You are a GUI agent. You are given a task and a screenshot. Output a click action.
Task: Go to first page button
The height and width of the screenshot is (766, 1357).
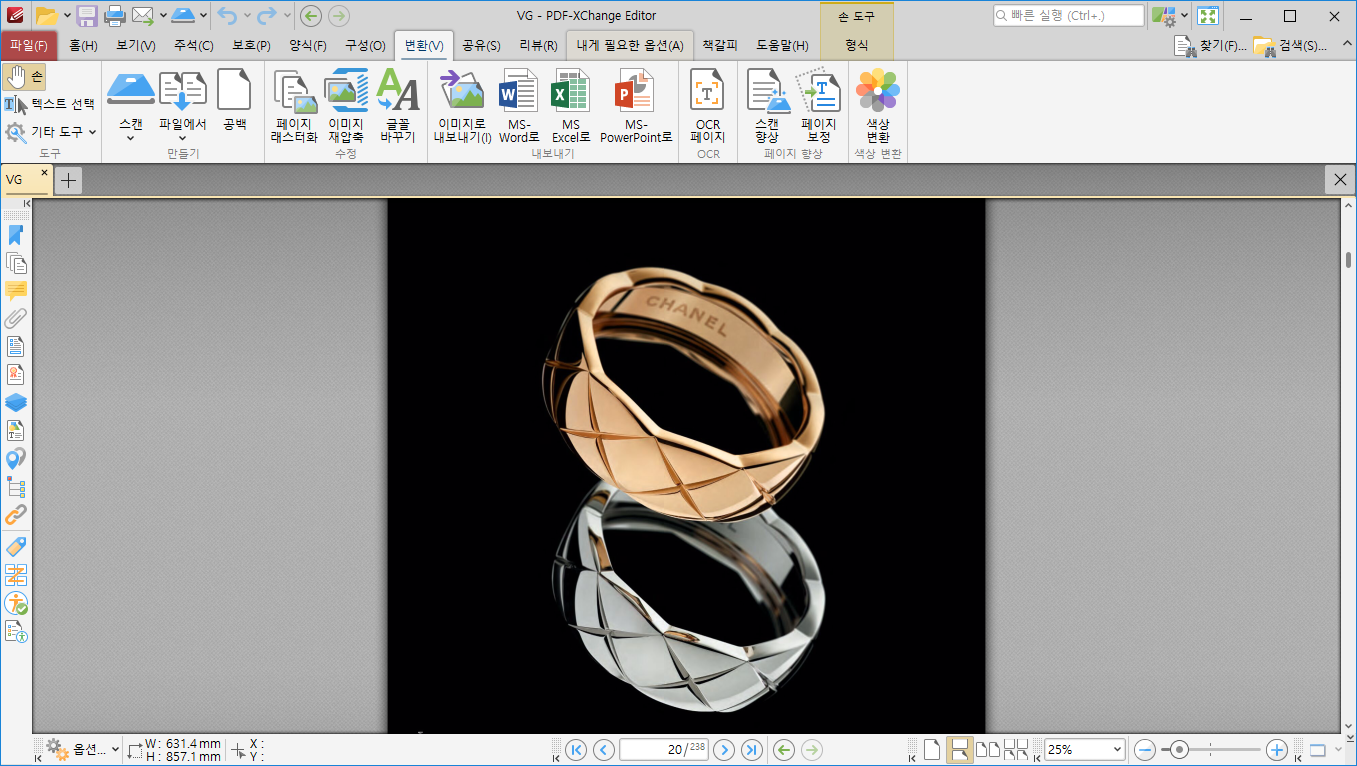coord(576,749)
